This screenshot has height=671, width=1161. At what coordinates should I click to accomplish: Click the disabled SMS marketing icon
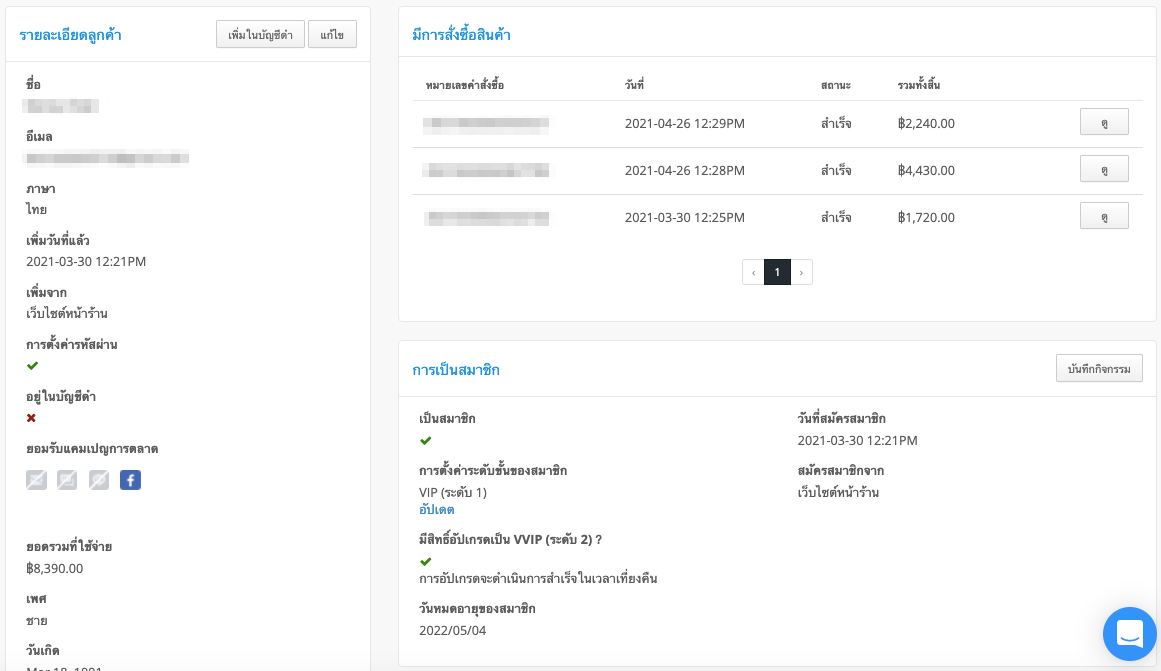[x=67, y=480]
